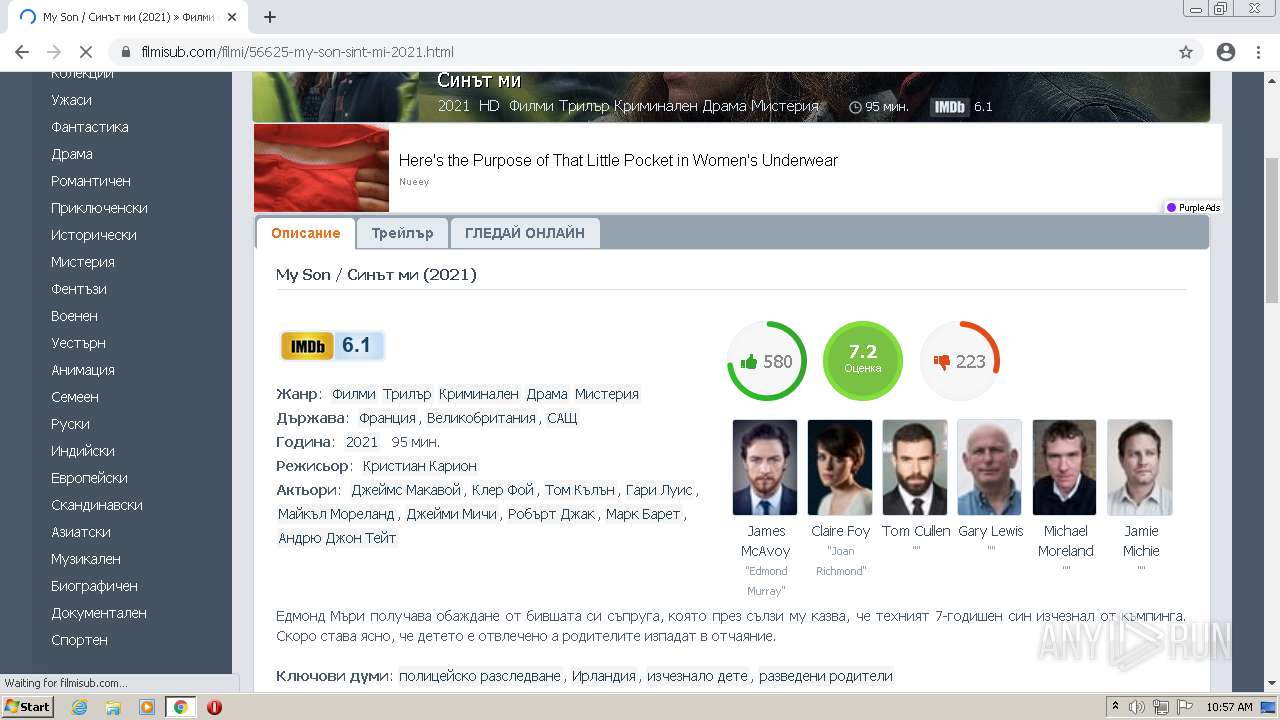Open the ГЛЕДАЙ ОНЛАЙН tab
The width and height of the screenshot is (1280, 720).
pos(525,233)
